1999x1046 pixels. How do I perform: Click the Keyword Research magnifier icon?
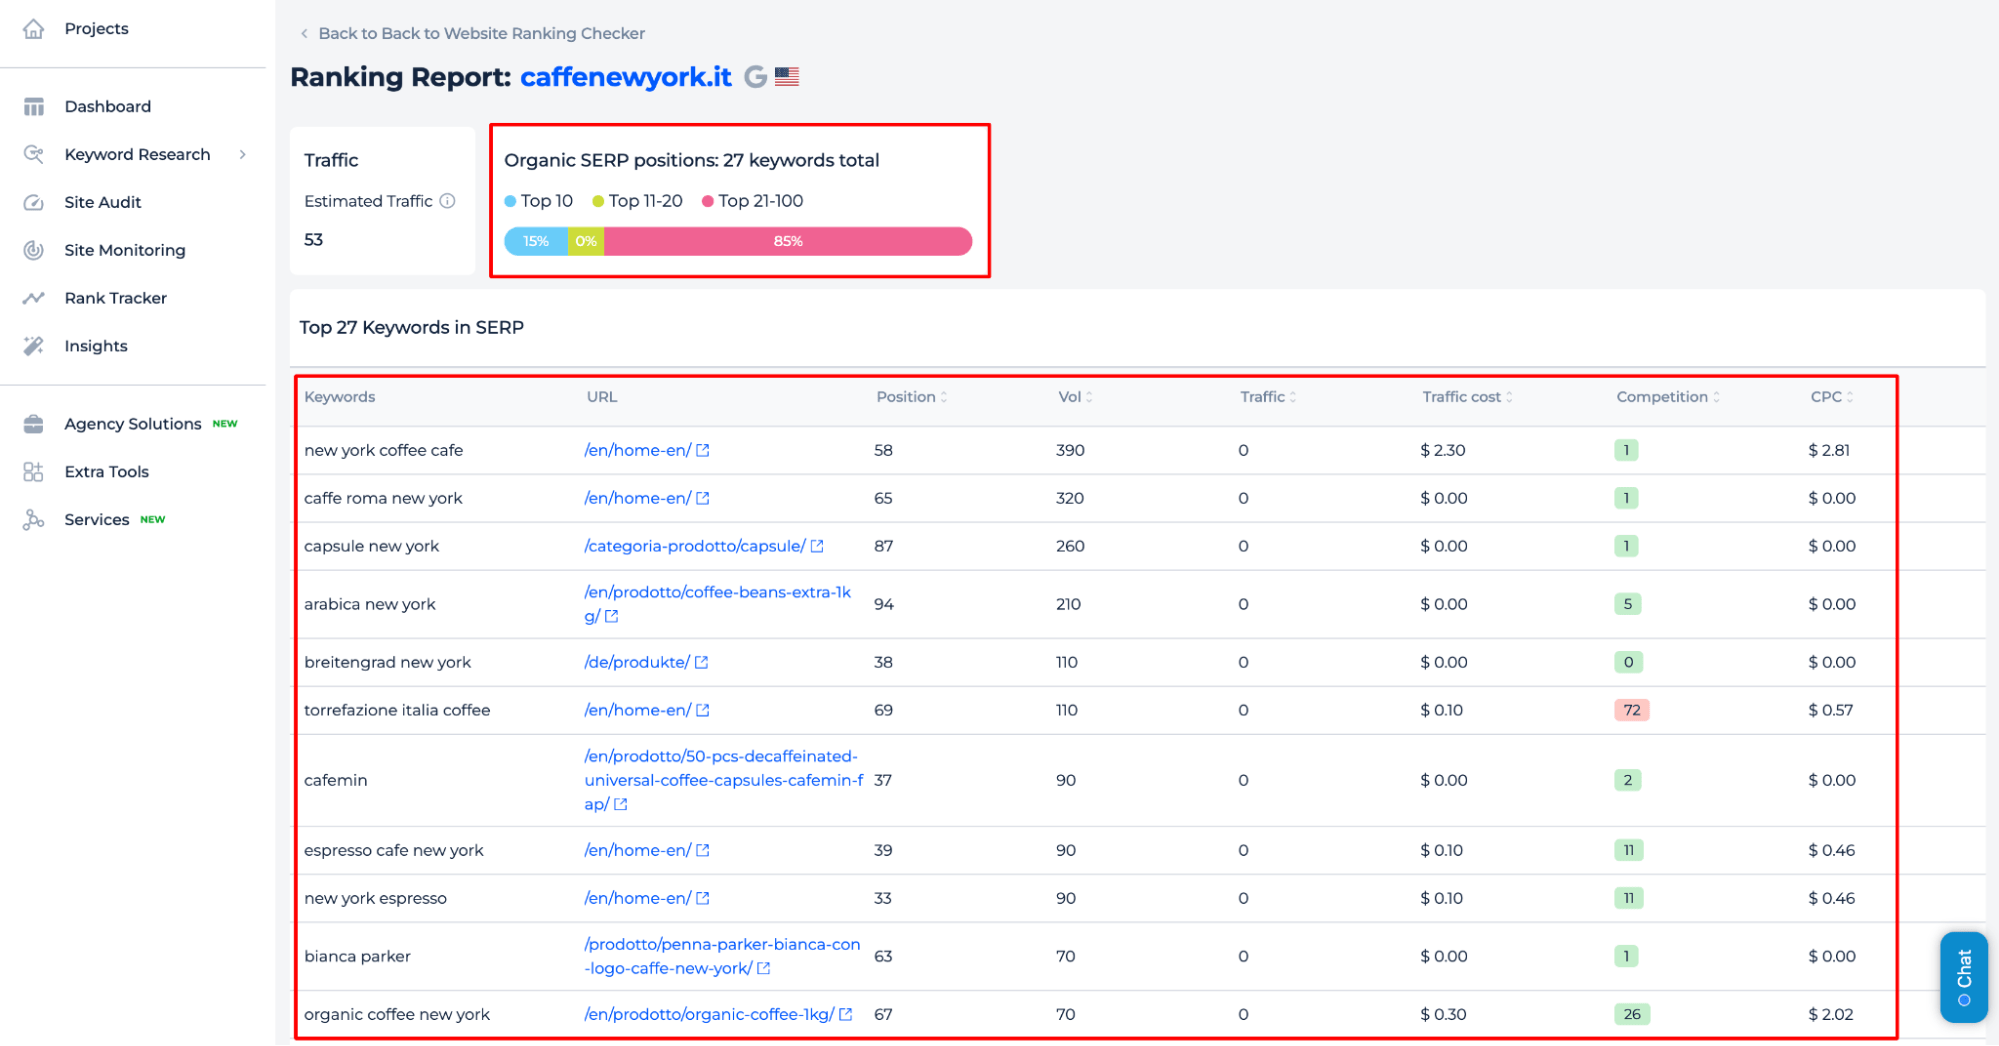pyautogui.click(x=34, y=154)
